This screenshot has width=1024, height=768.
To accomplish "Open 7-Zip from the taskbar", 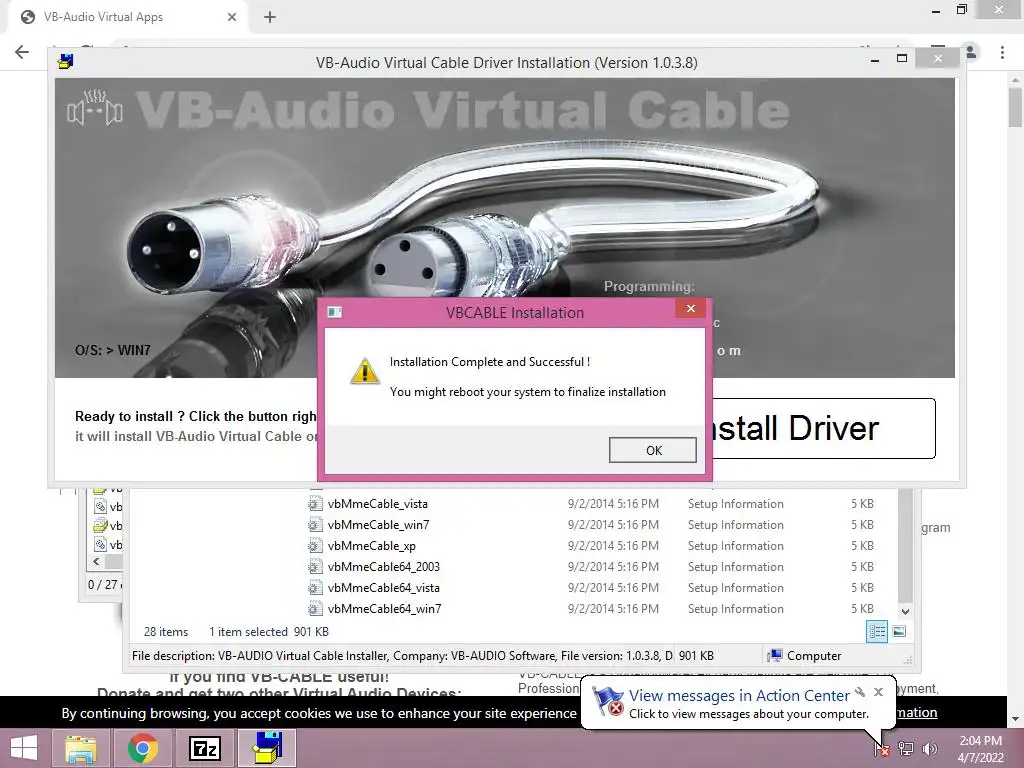I will (204, 748).
